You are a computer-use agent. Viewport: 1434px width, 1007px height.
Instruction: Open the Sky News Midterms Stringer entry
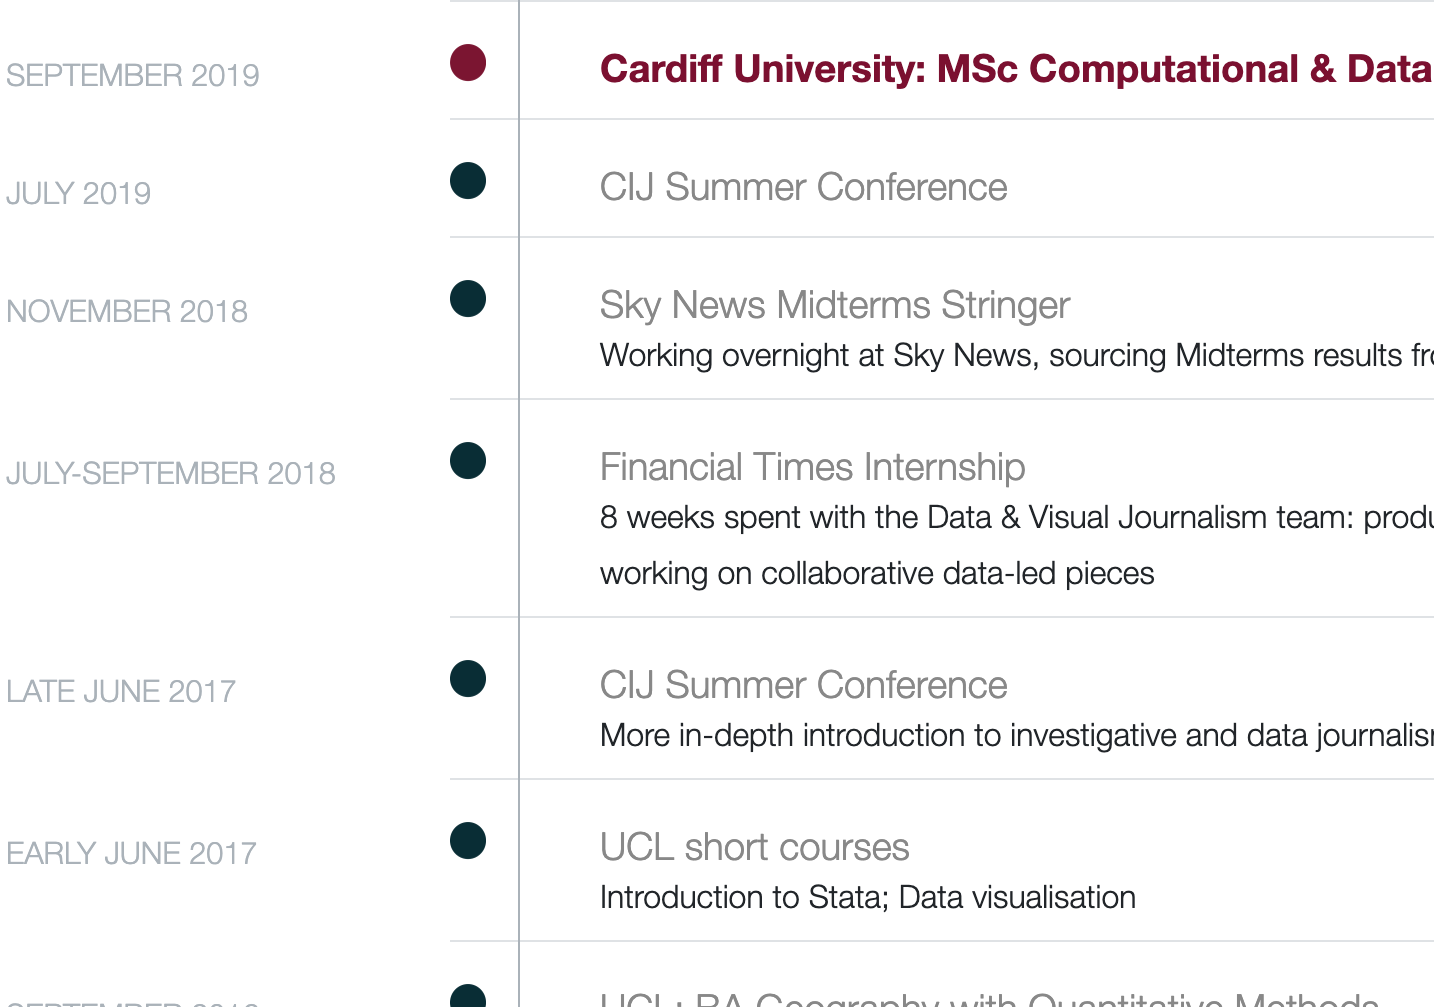pyautogui.click(x=835, y=305)
